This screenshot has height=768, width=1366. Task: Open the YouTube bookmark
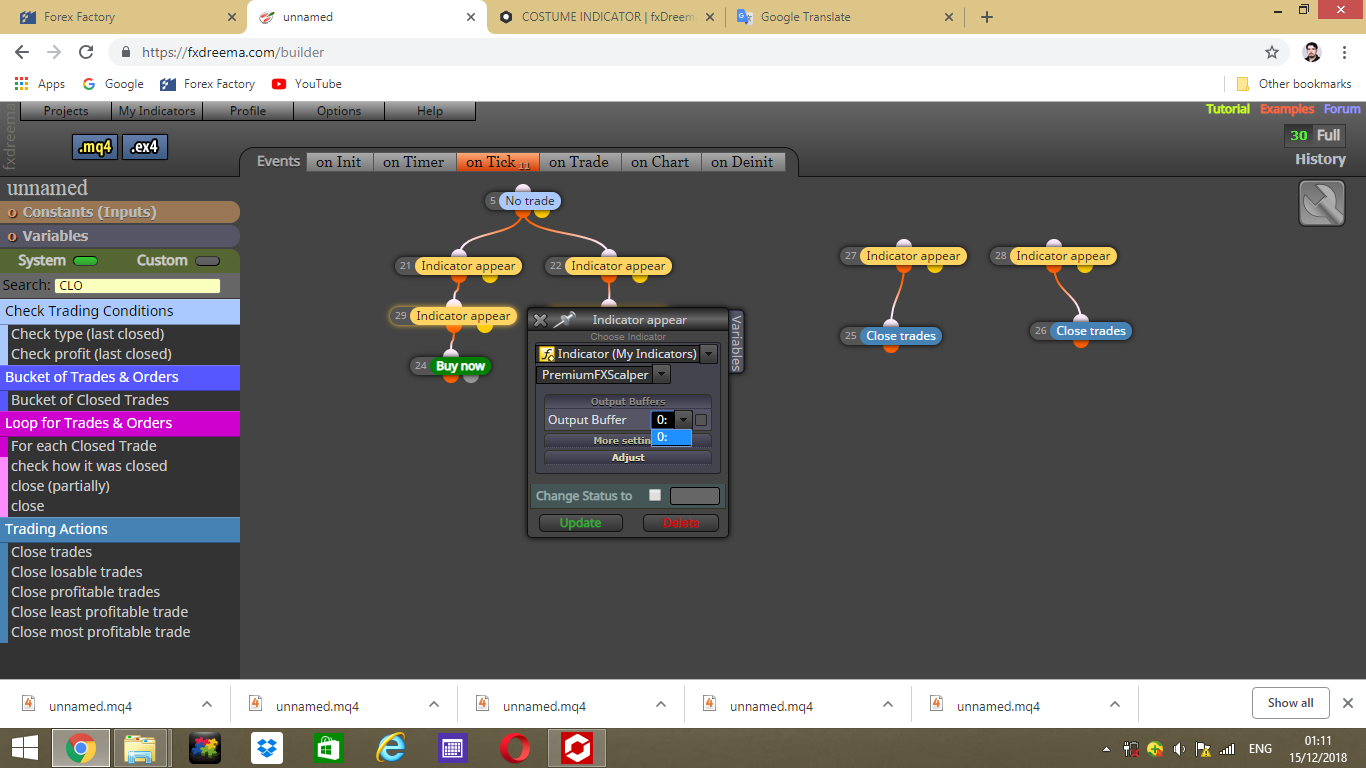[x=307, y=84]
